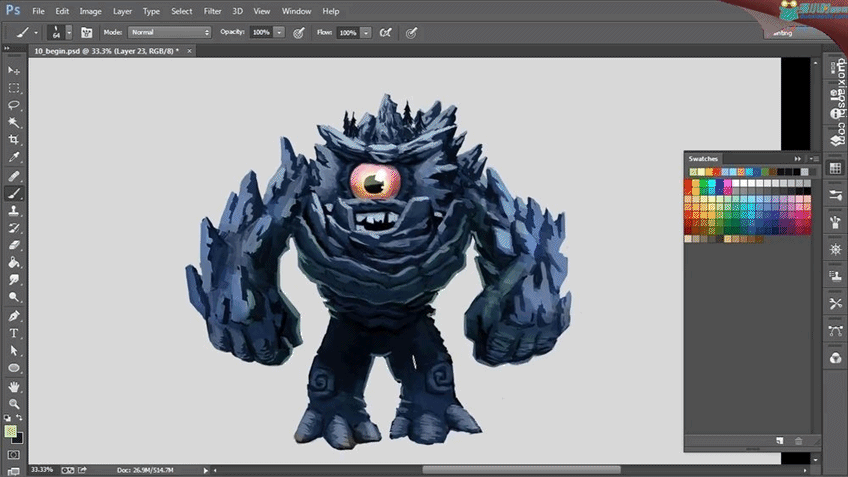Image resolution: width=848 pixels, height=477 pixels.
Task: Select the Rectangular Marquee tool
Action: 14,88
